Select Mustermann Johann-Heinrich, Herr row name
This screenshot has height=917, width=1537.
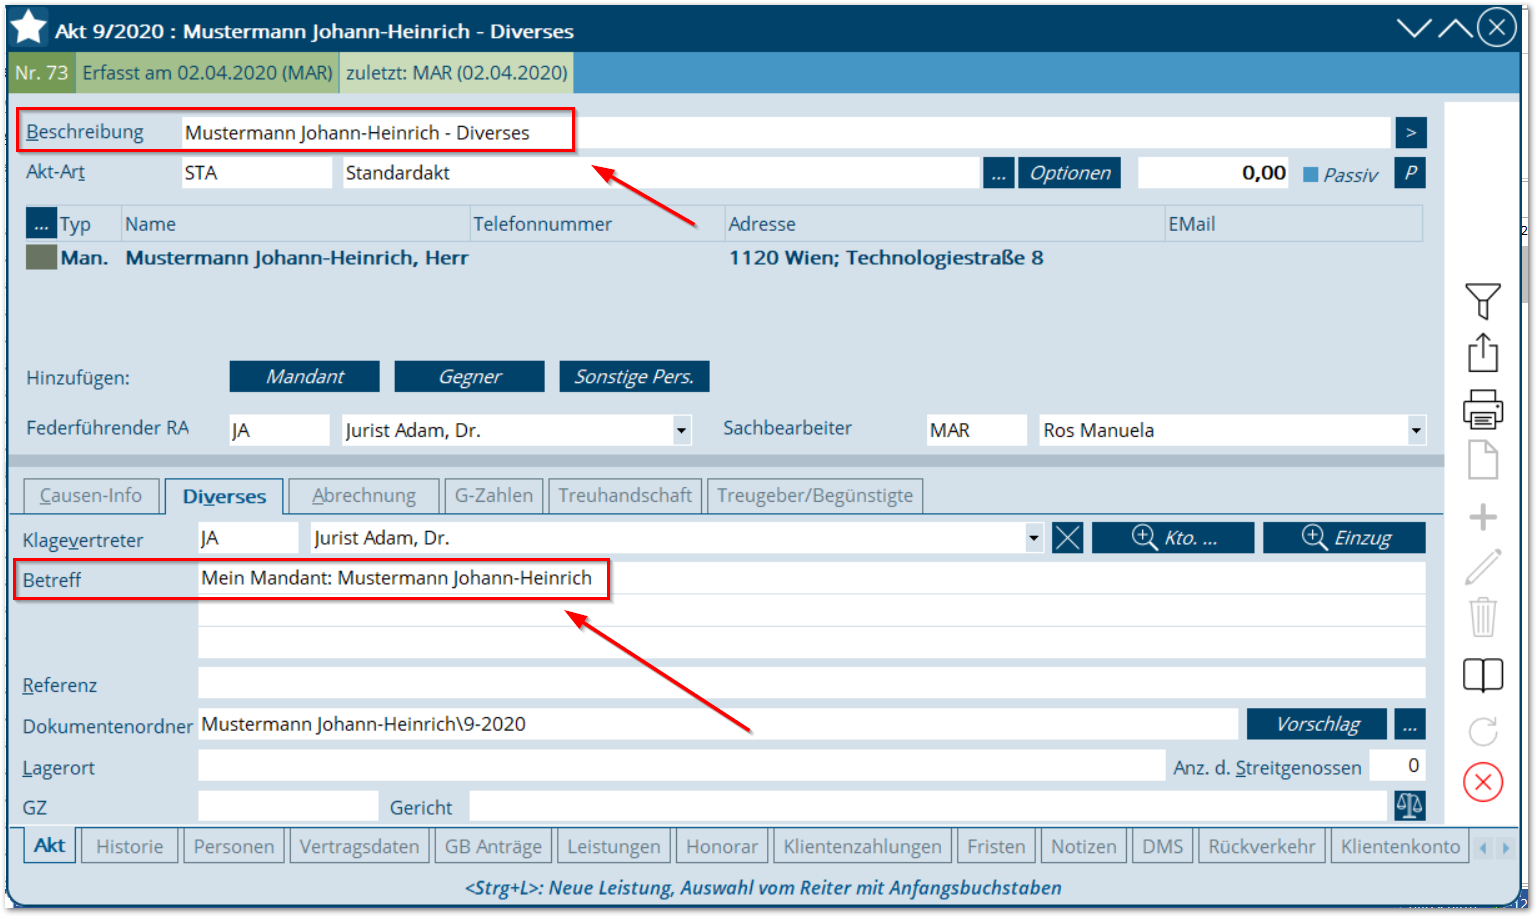[296, 258]
